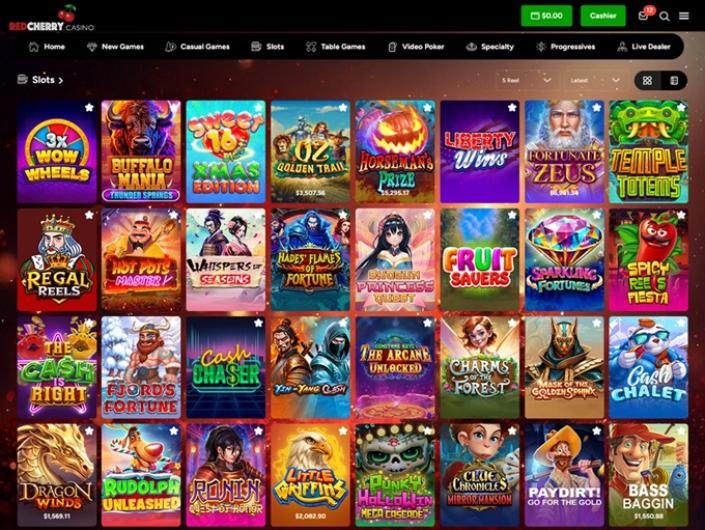Click the Cashier button

pos(602,16)
